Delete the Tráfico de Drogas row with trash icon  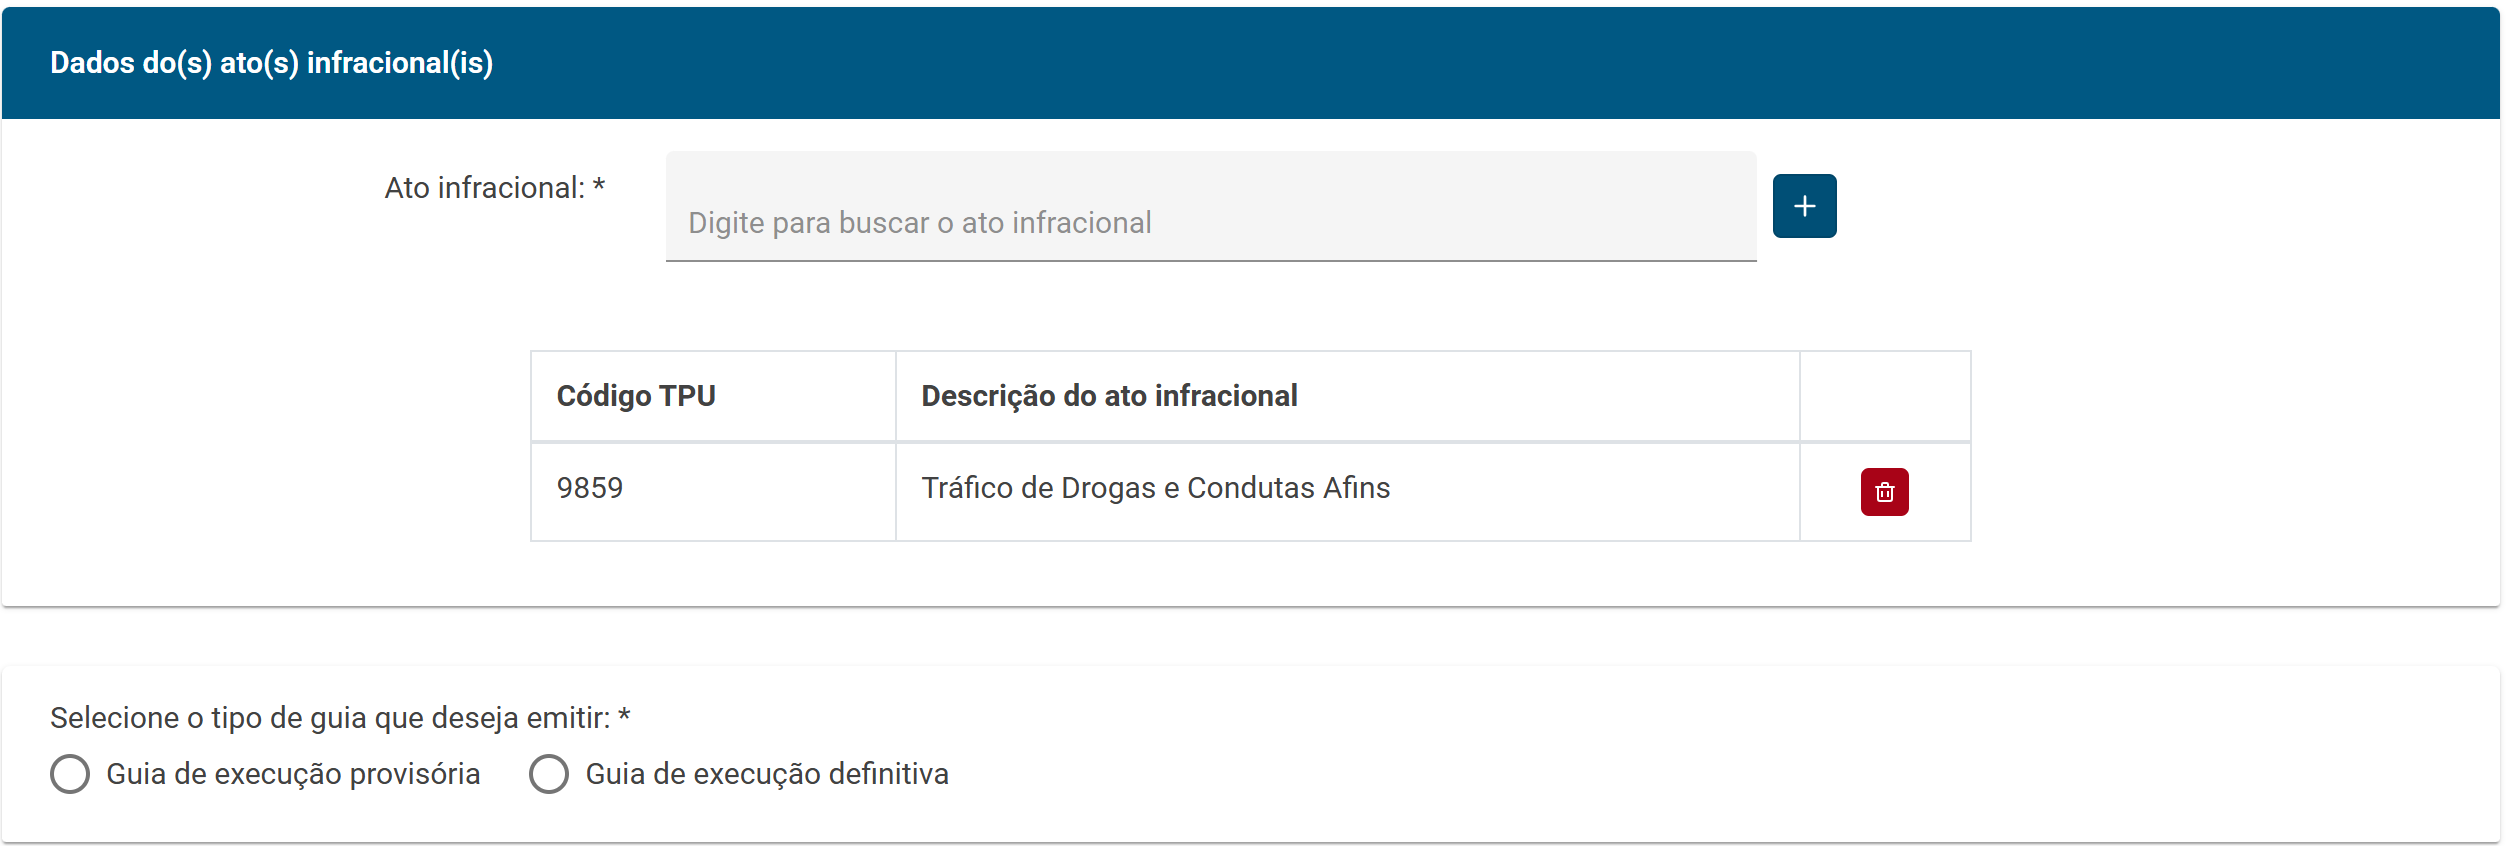[x=1884, y=492]
